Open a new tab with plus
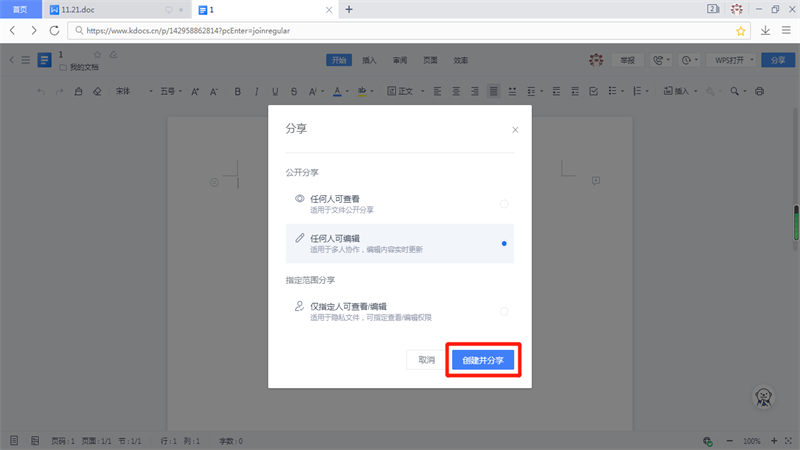Viewport: 800px width, 450px height. (x=349, y=9)
